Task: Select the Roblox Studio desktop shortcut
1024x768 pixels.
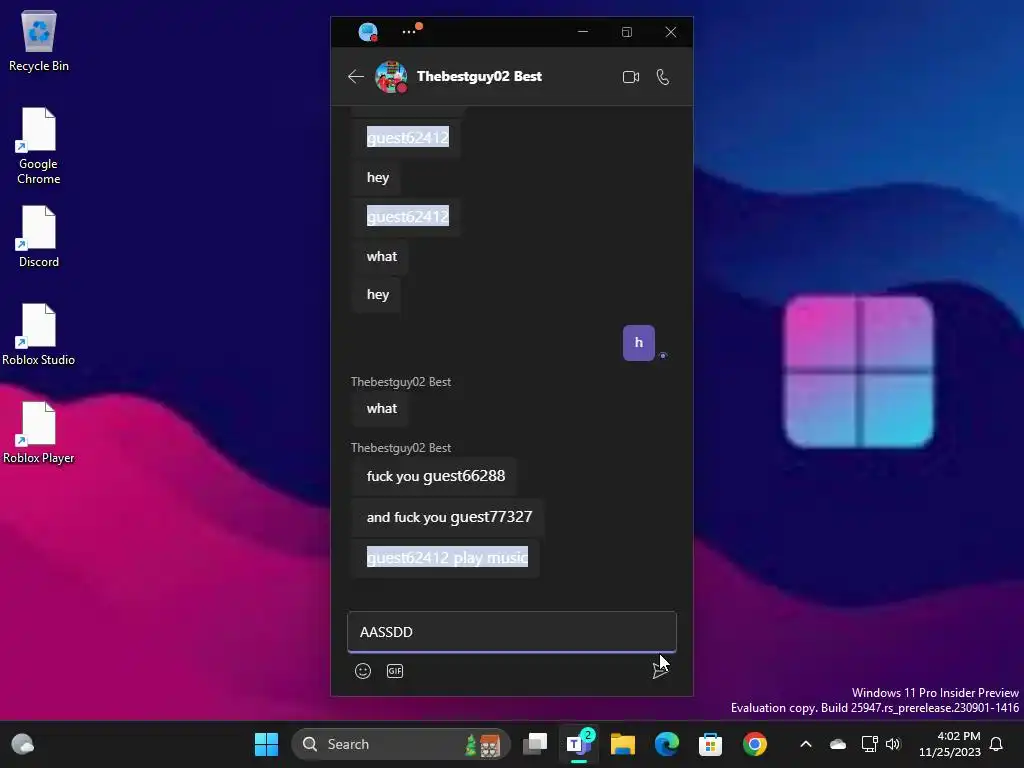Action: coord(39,334)
